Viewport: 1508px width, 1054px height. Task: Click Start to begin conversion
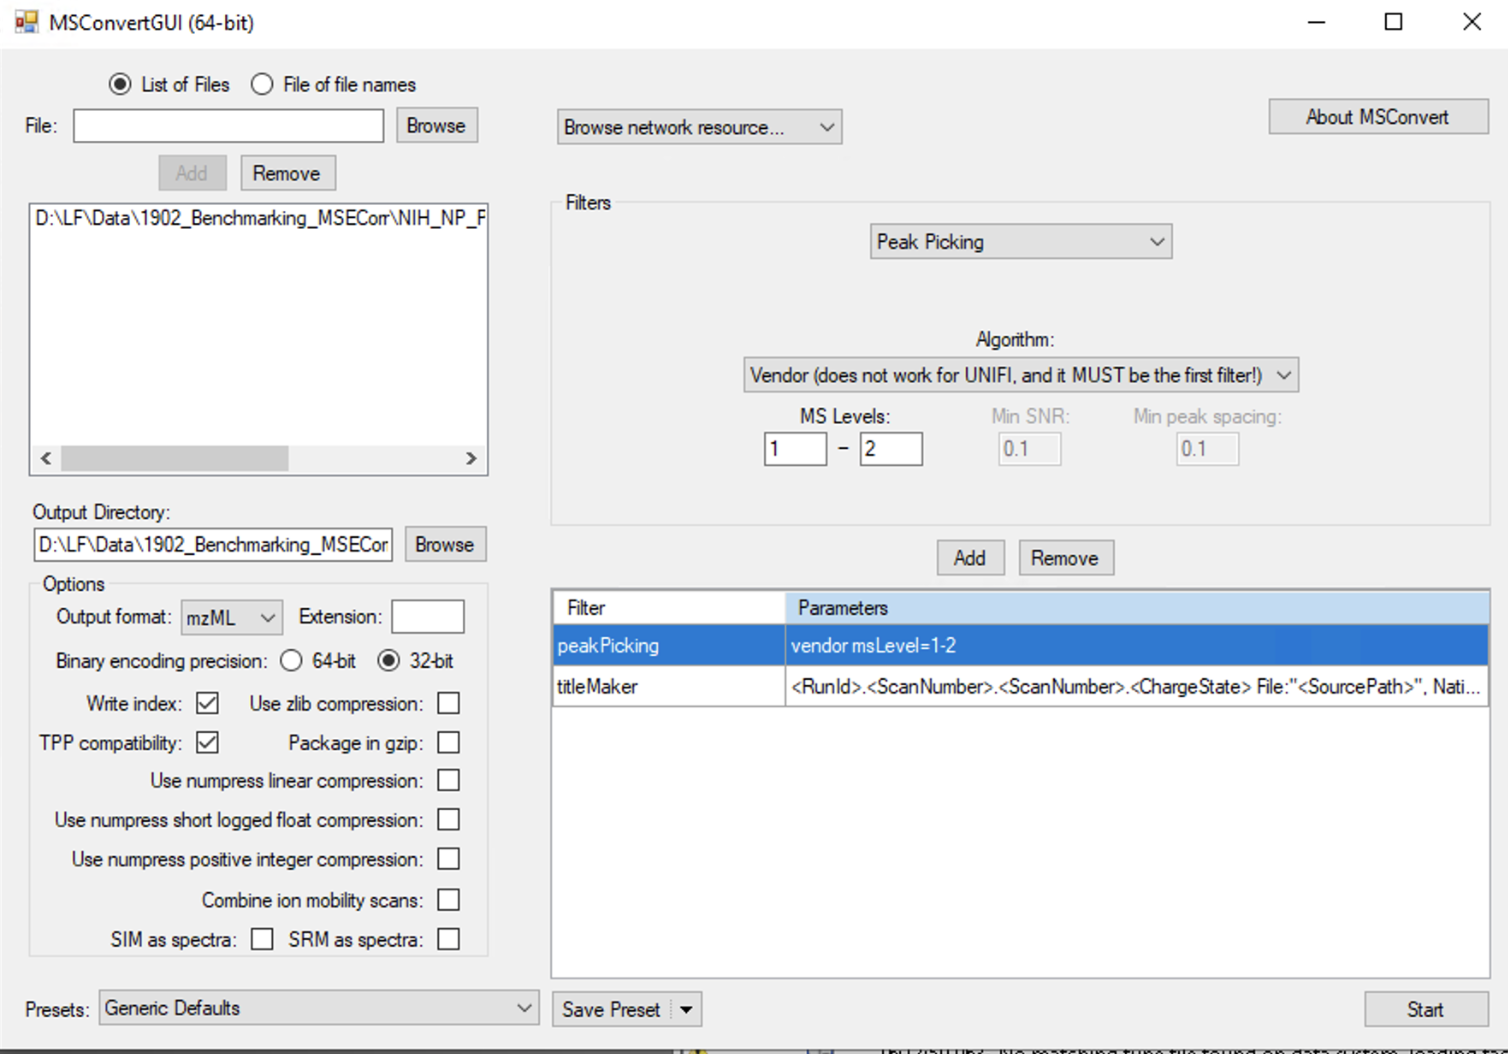pyautogui.click(x=1425, y=1010)
